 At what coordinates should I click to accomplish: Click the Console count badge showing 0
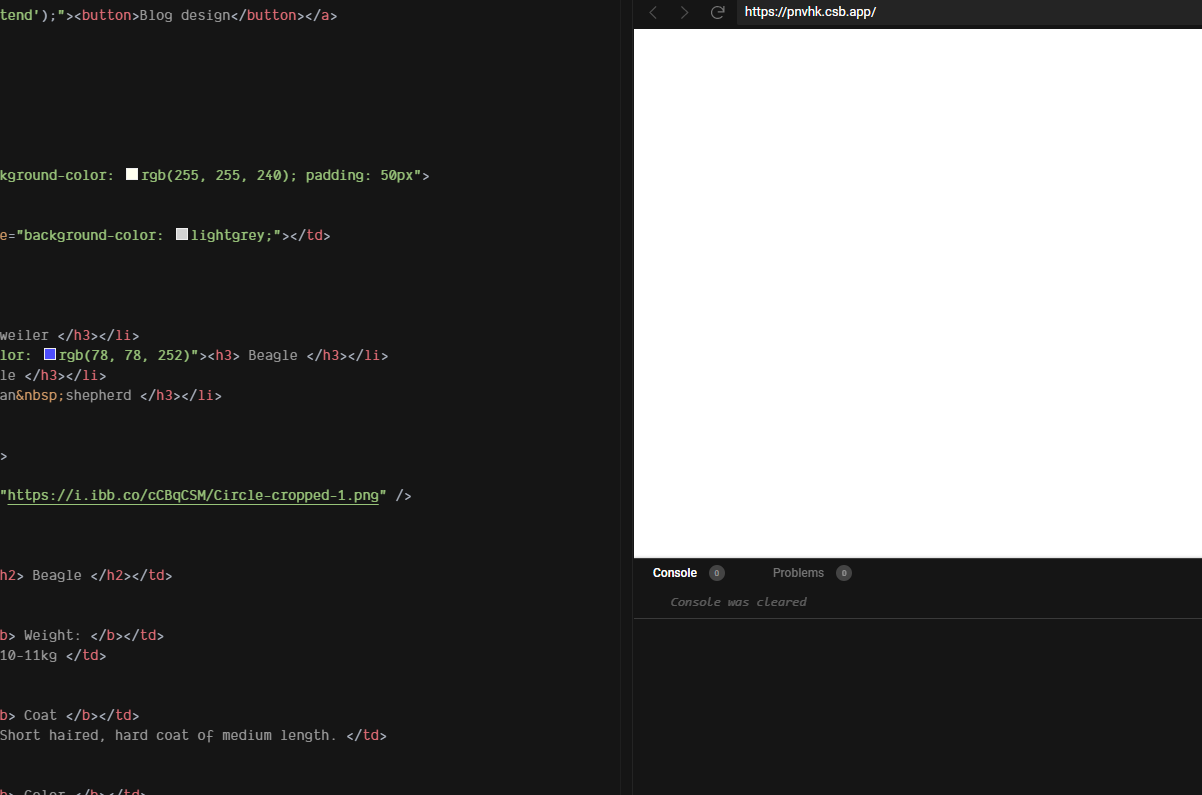tap(716, 572)
